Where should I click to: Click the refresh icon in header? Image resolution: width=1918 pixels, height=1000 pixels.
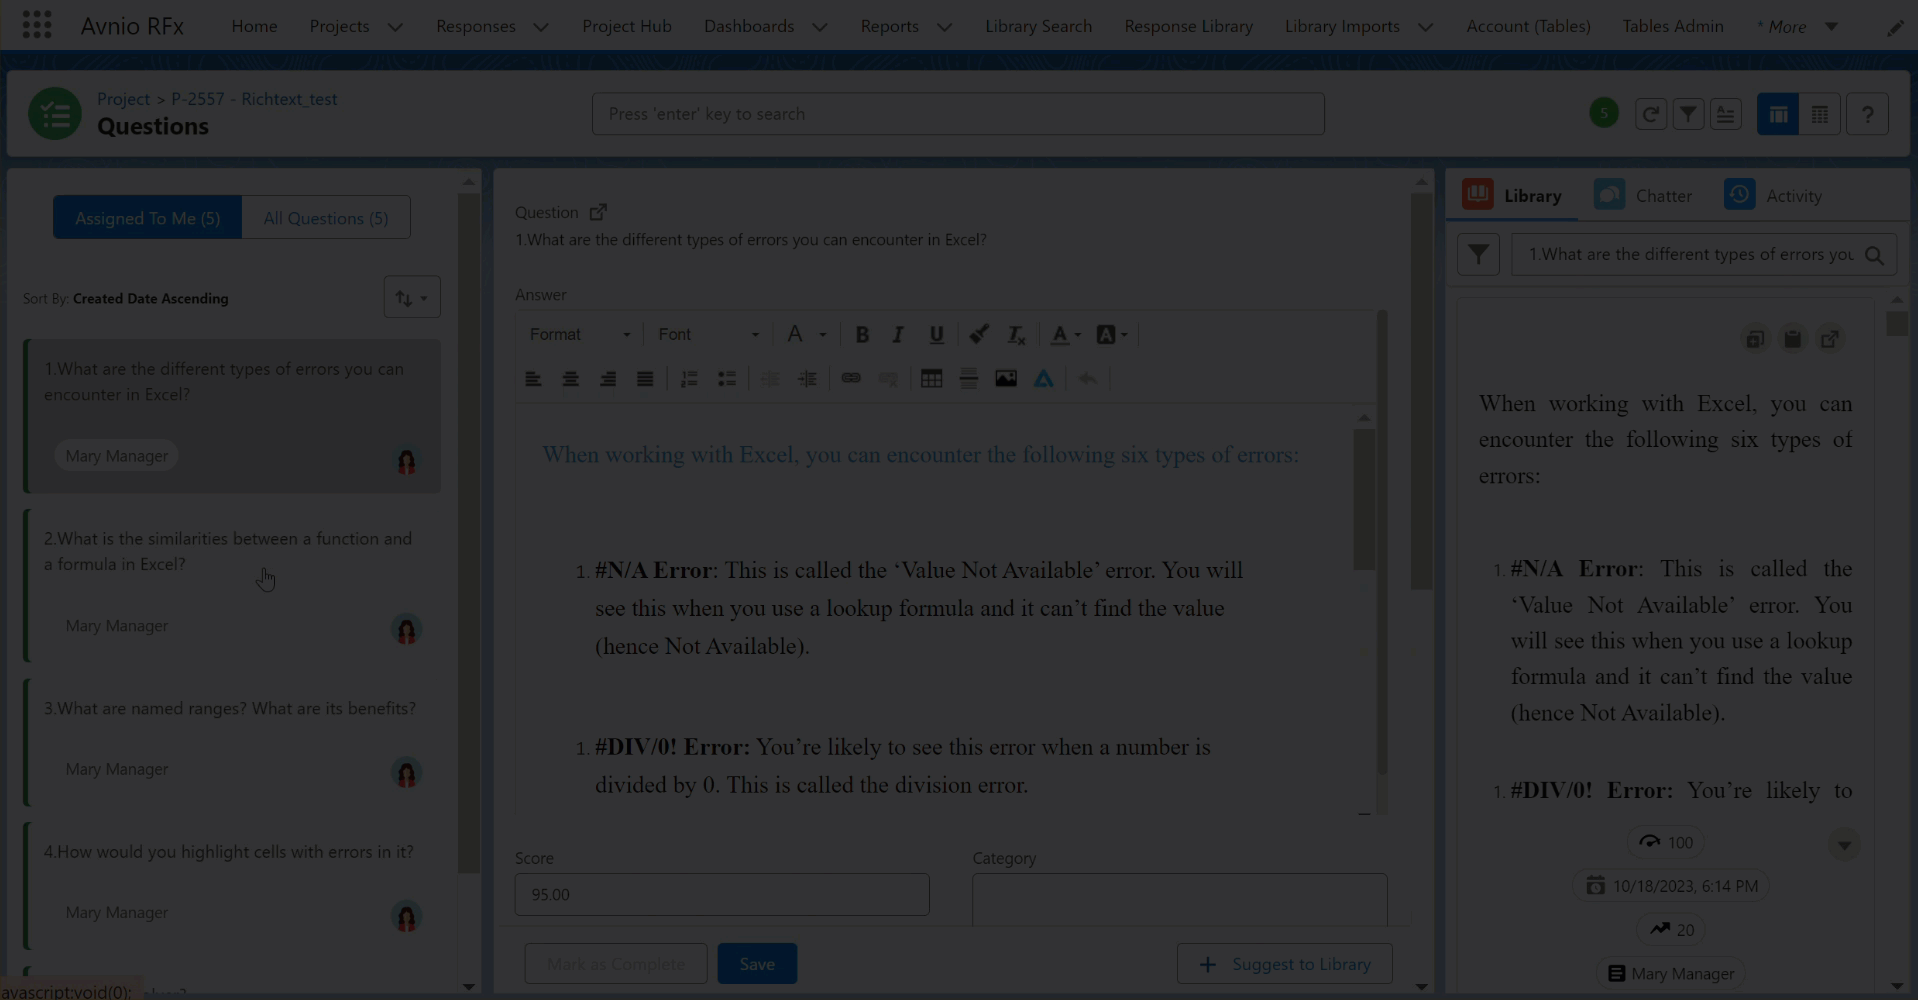(x=1651, y=114)
